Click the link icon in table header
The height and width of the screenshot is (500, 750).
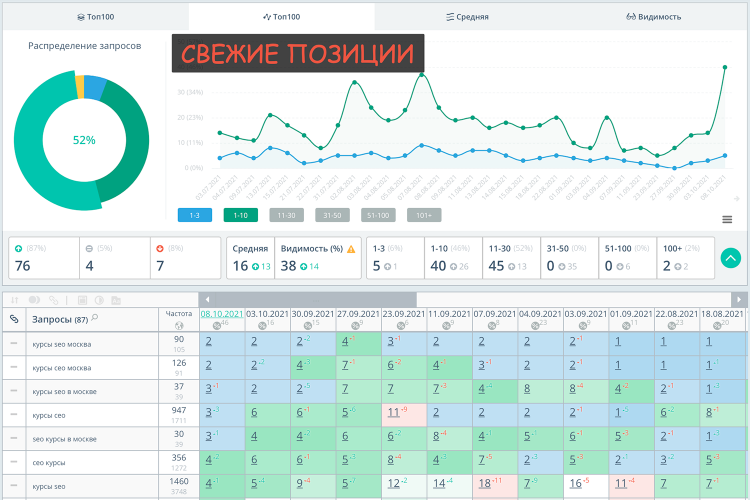click(14, 319)
